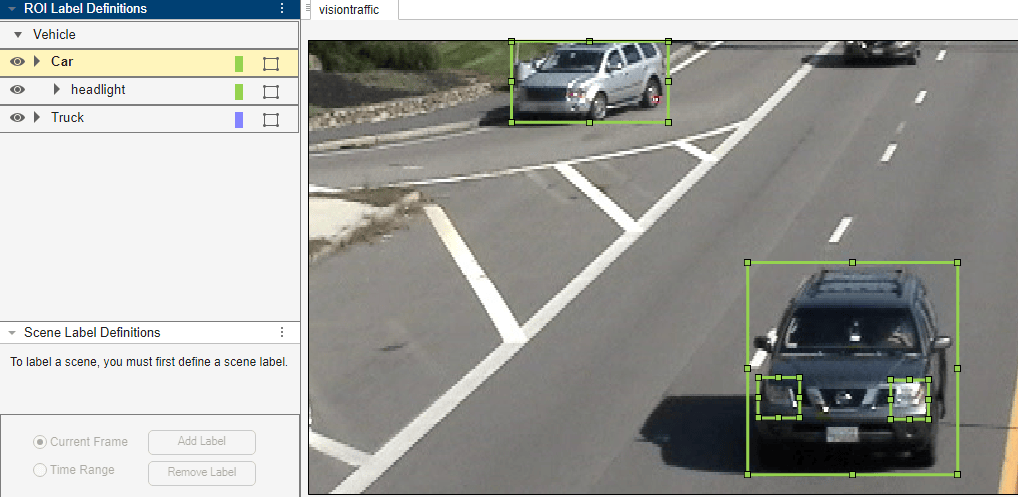The image size is (1018, 497).
Task: Select the Time Range radio button
Action: pos(40,470)
